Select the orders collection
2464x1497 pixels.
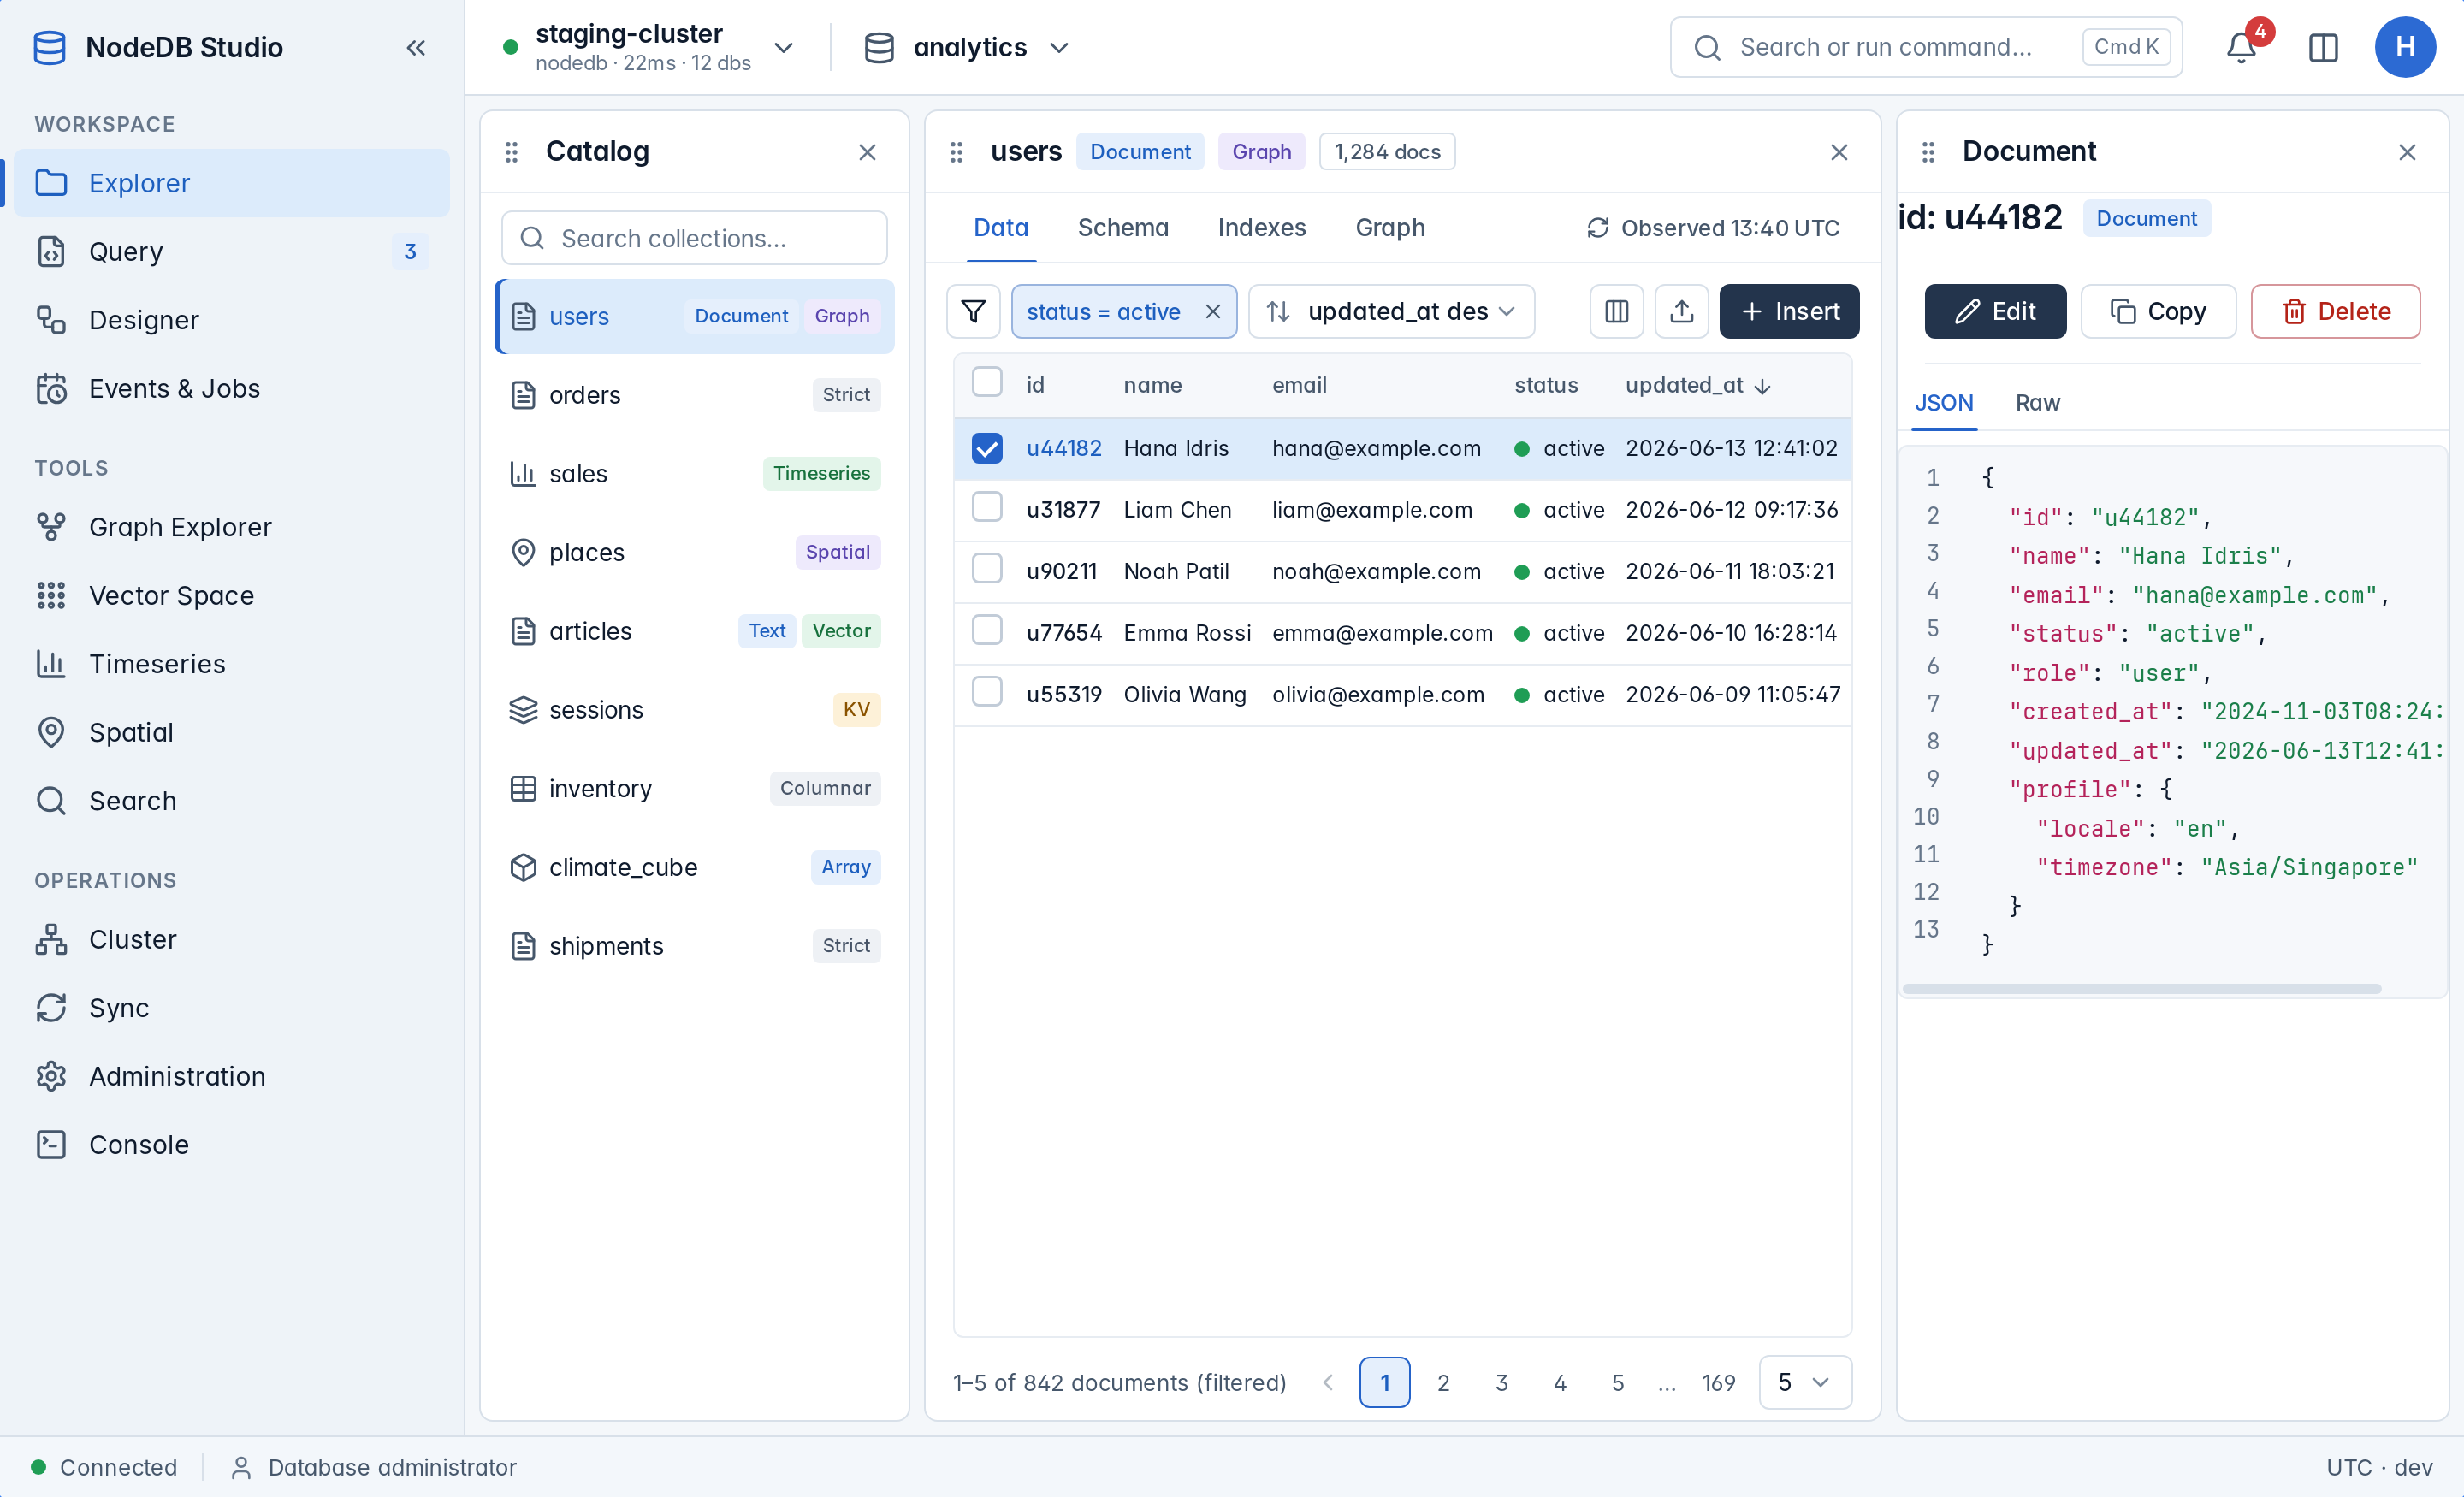click(x=694, y=395)
